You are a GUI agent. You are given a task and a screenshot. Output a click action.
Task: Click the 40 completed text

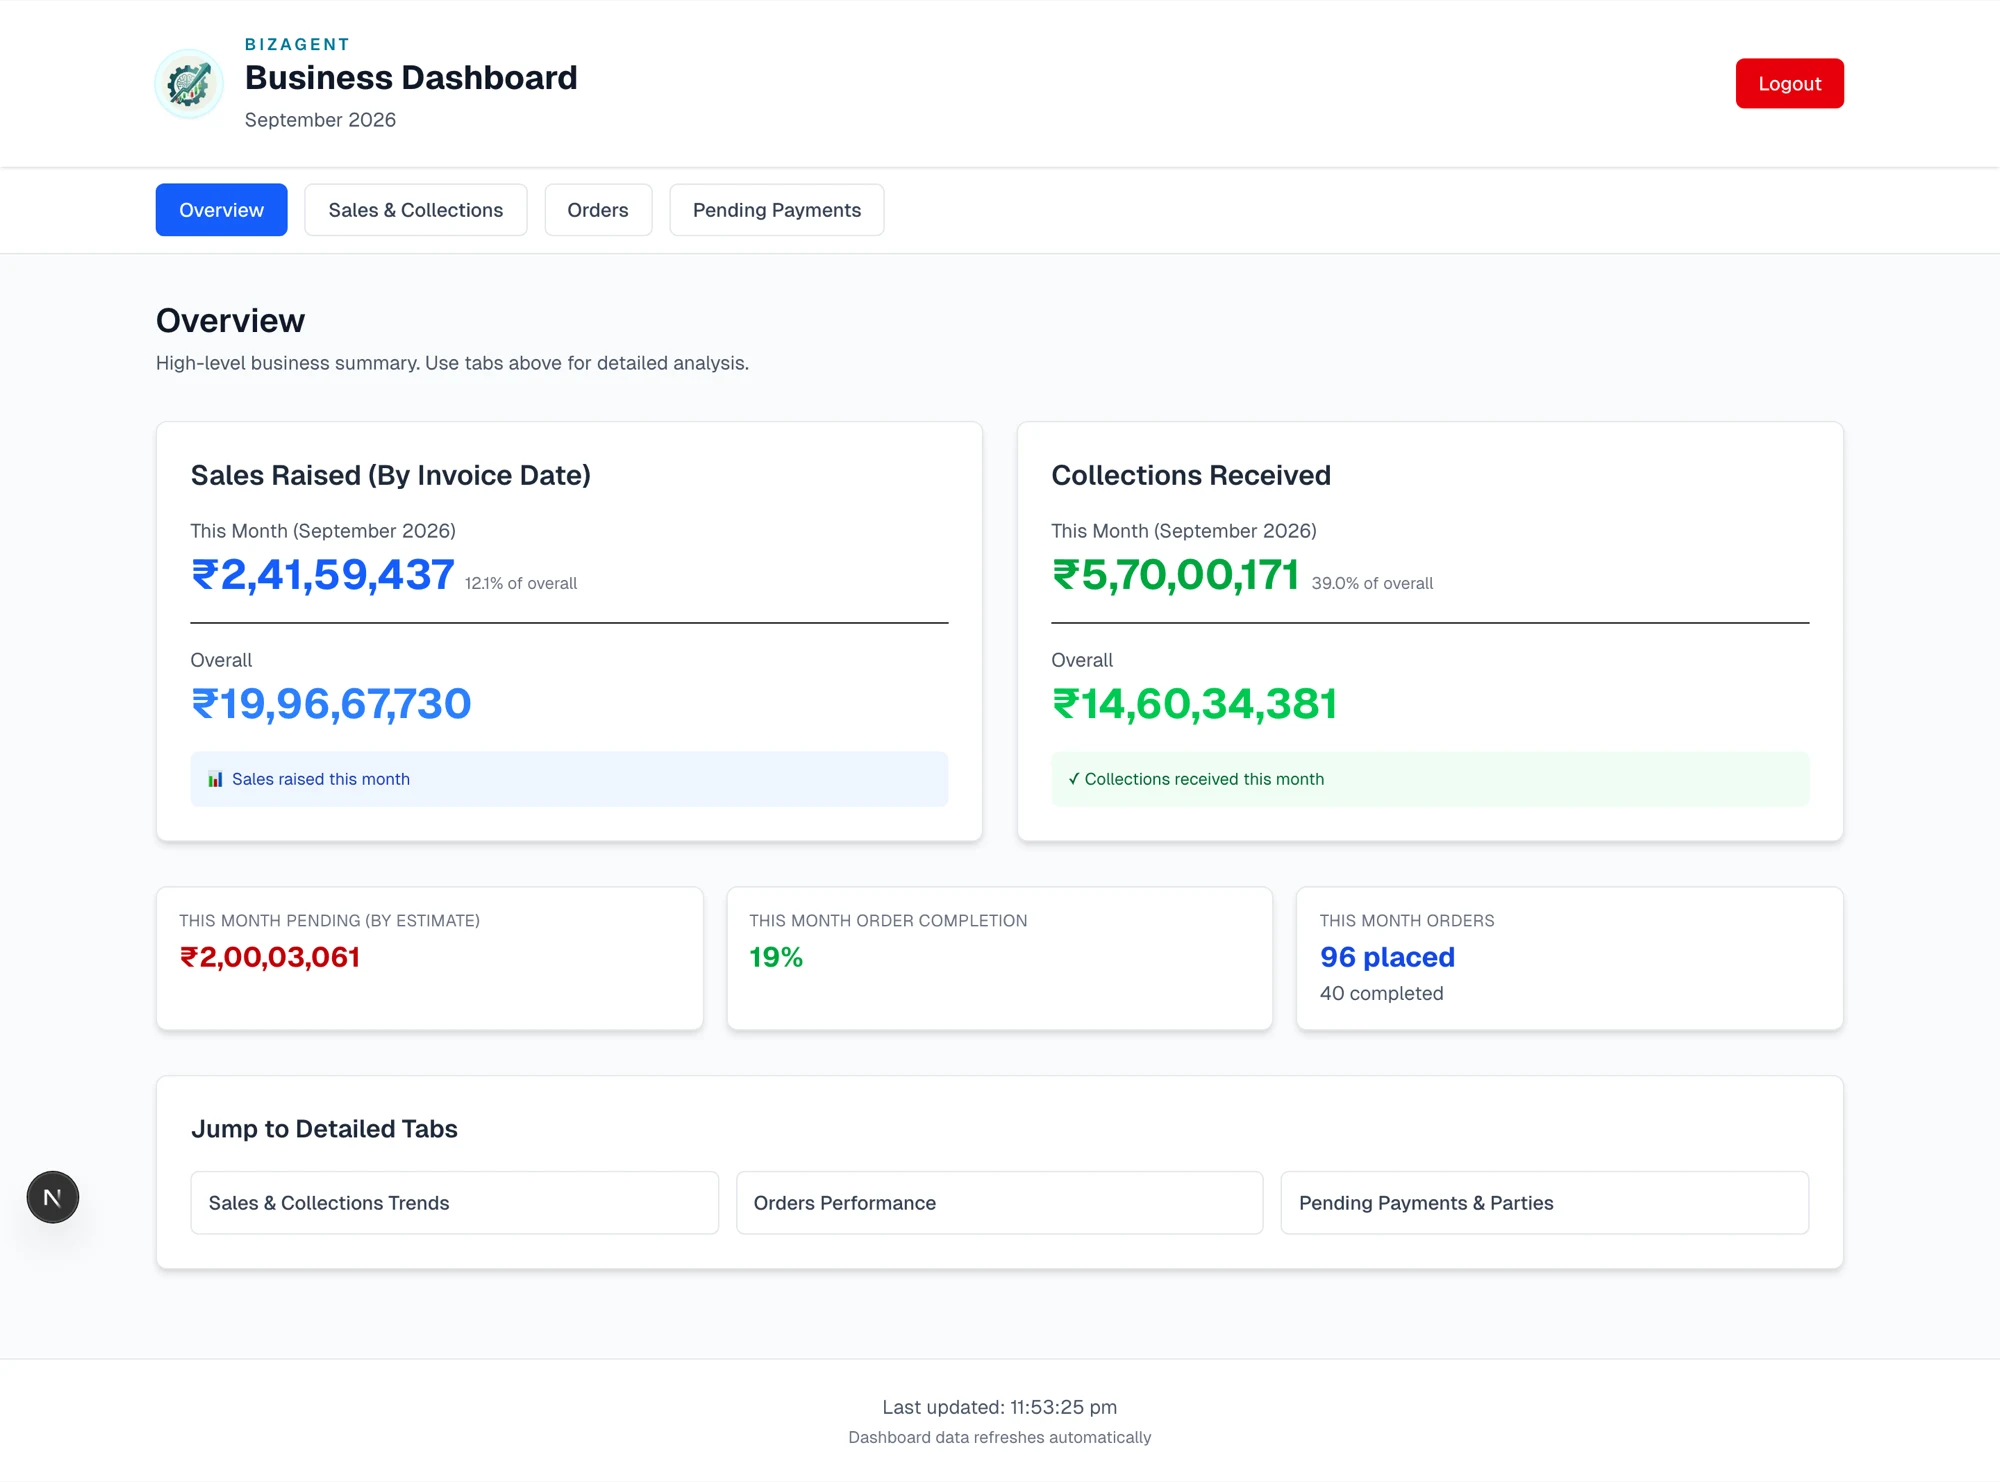[x=1381, y=994]
